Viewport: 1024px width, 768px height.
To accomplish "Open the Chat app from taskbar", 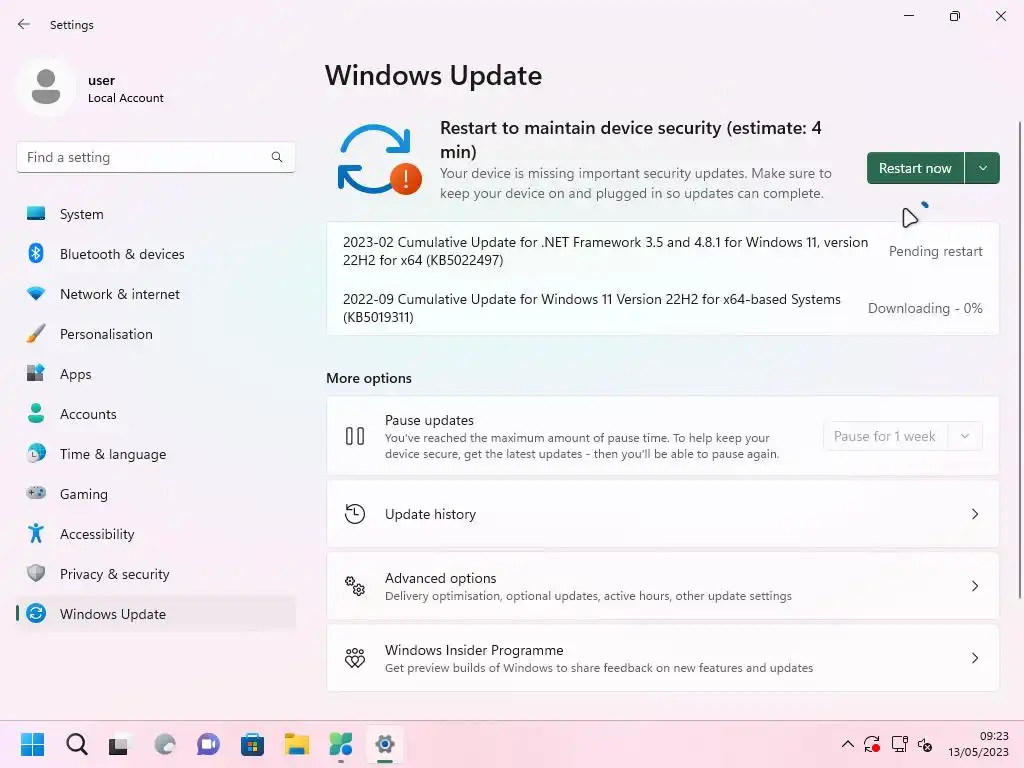I will [x=208, y=744].
